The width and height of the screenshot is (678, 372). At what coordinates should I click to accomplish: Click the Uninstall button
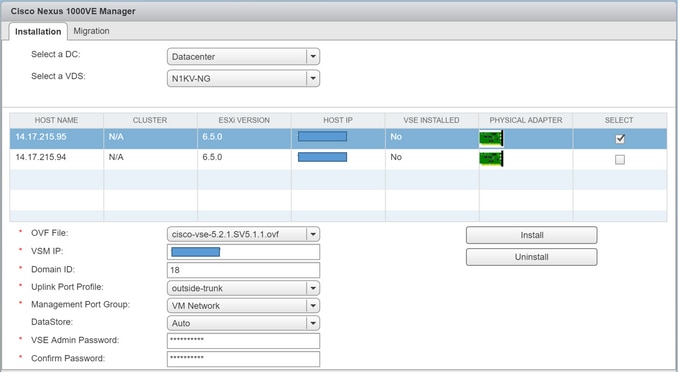pos(531,257)
